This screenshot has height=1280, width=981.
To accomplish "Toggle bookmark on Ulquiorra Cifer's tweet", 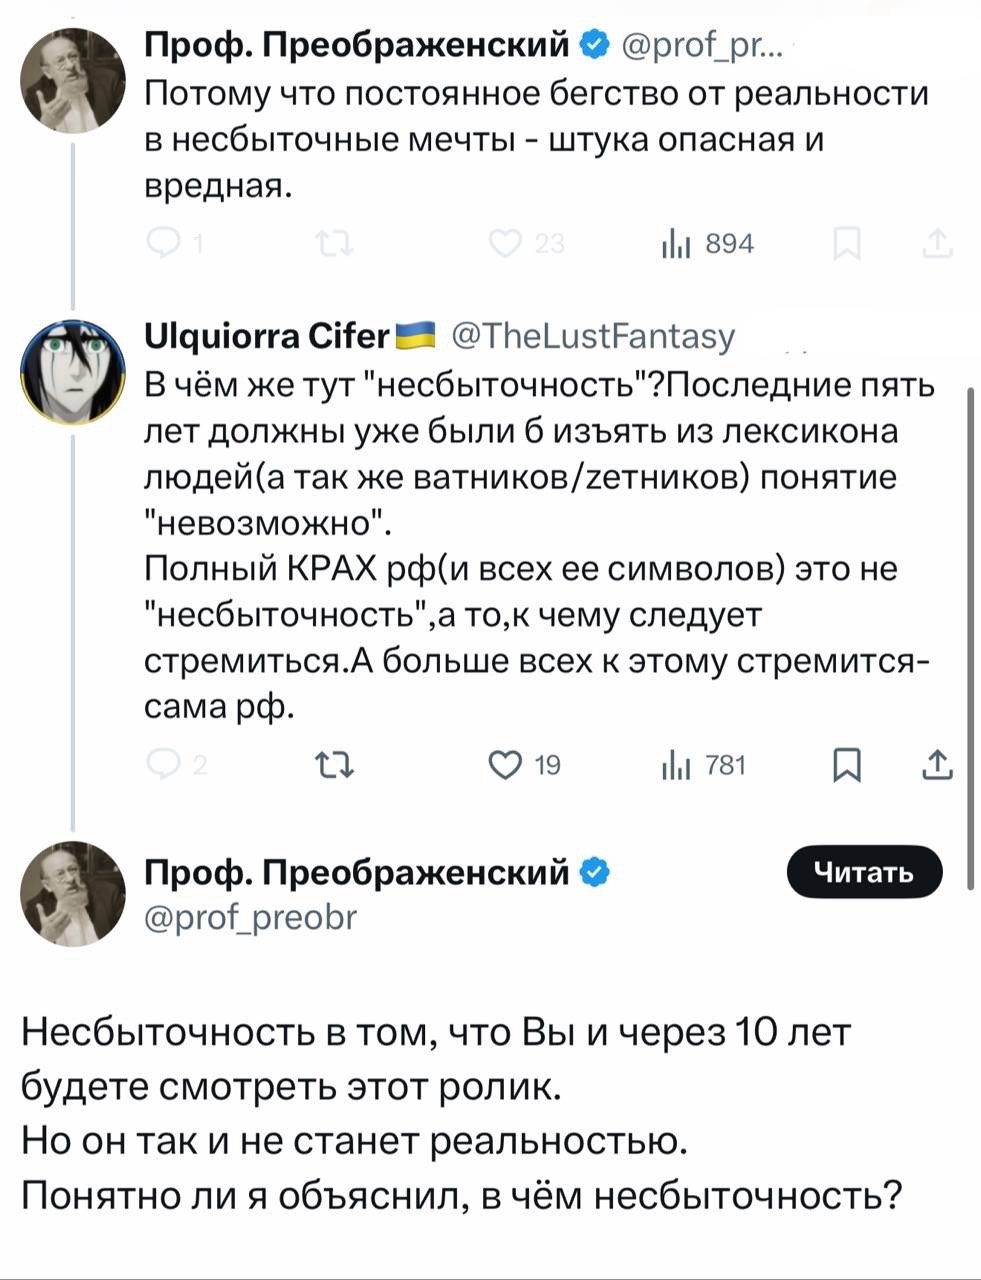I will (846, 767).
